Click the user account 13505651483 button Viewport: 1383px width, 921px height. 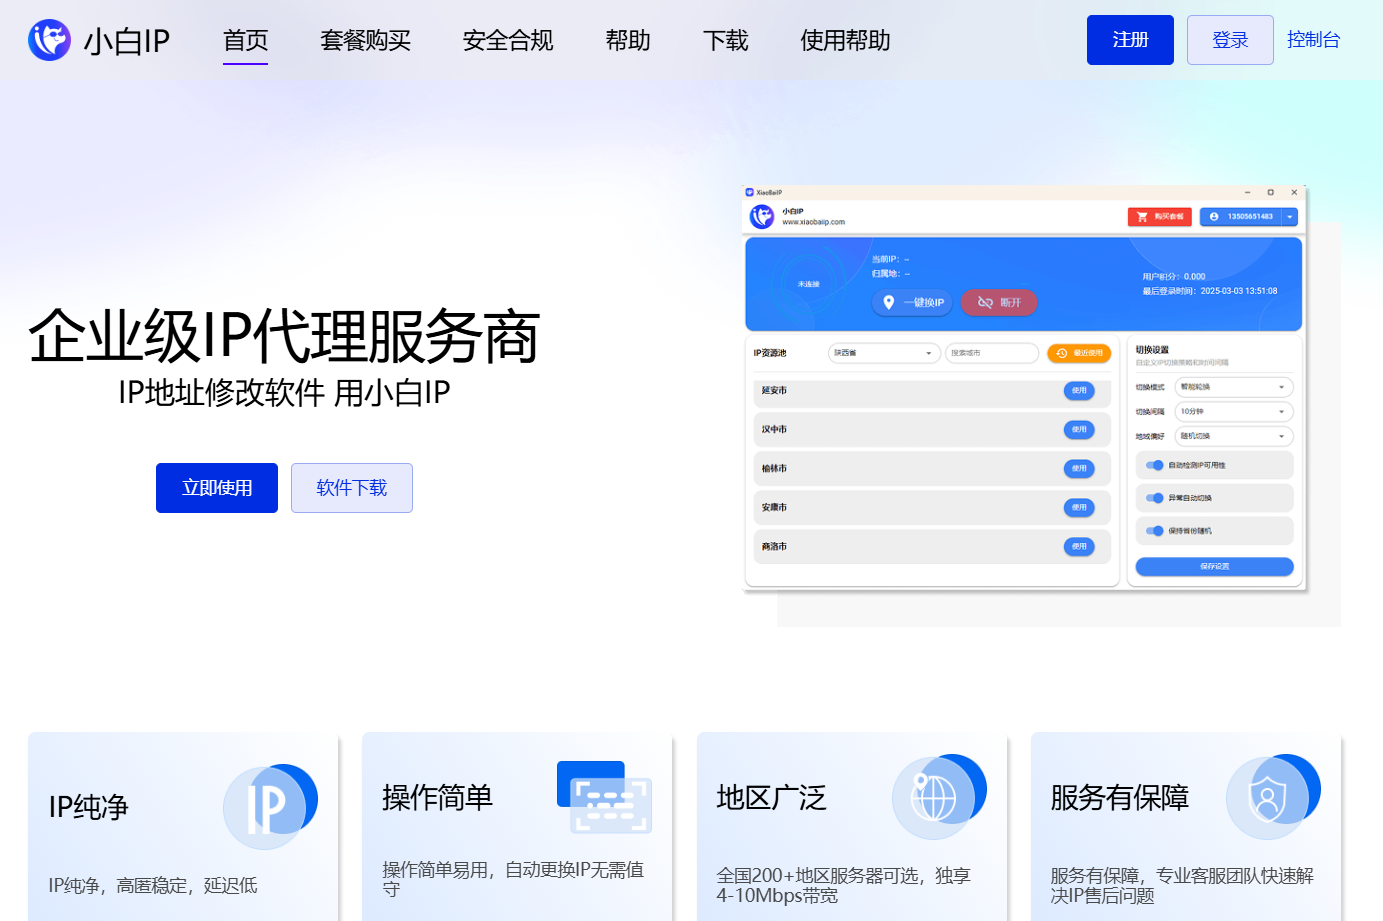click(x=1241, y=216)
